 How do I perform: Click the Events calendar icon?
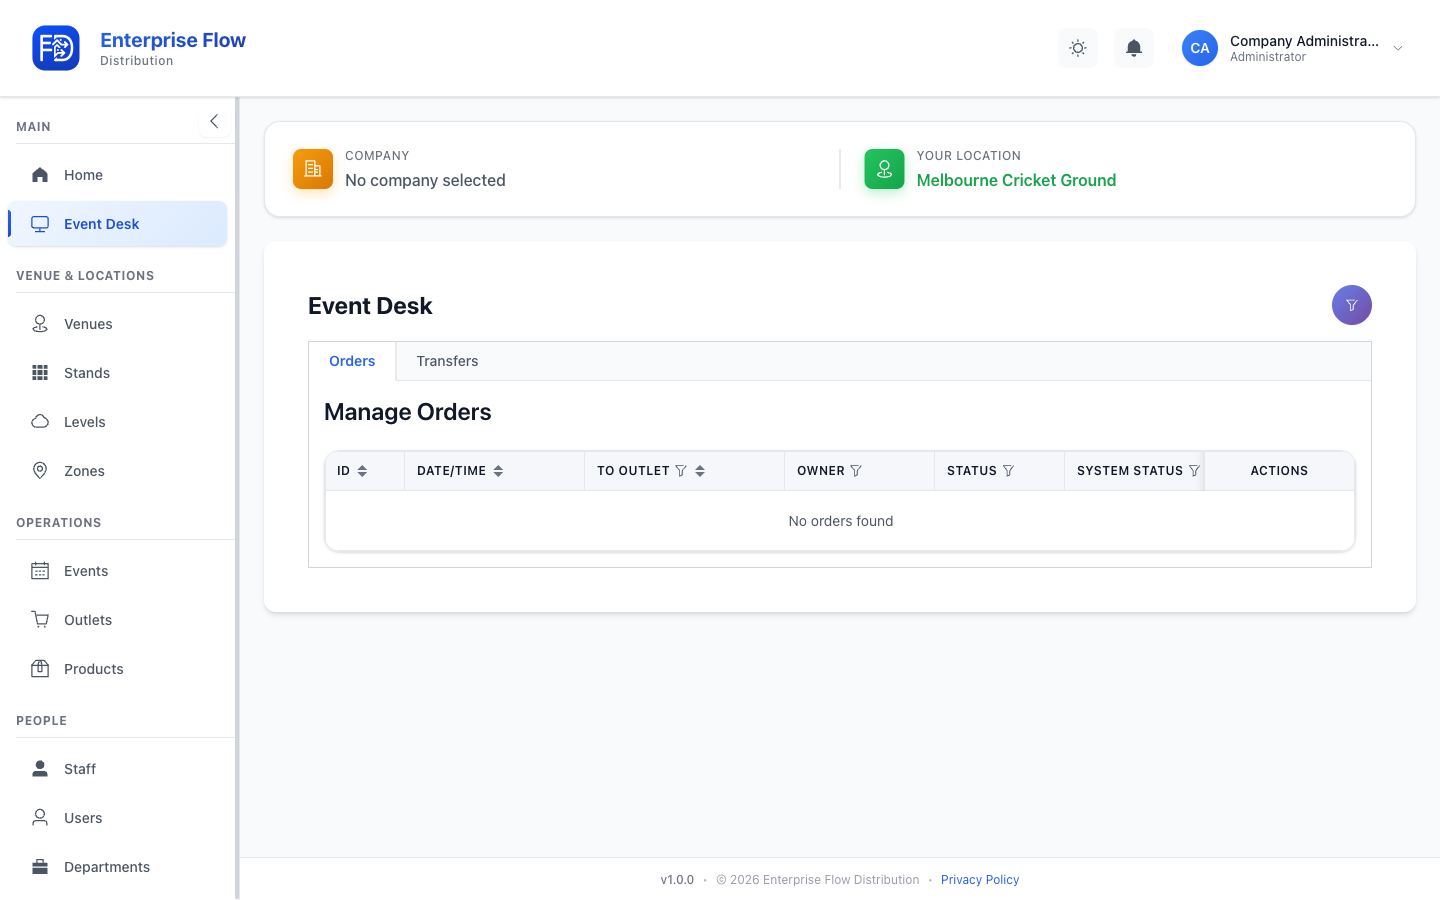point(40,571)
